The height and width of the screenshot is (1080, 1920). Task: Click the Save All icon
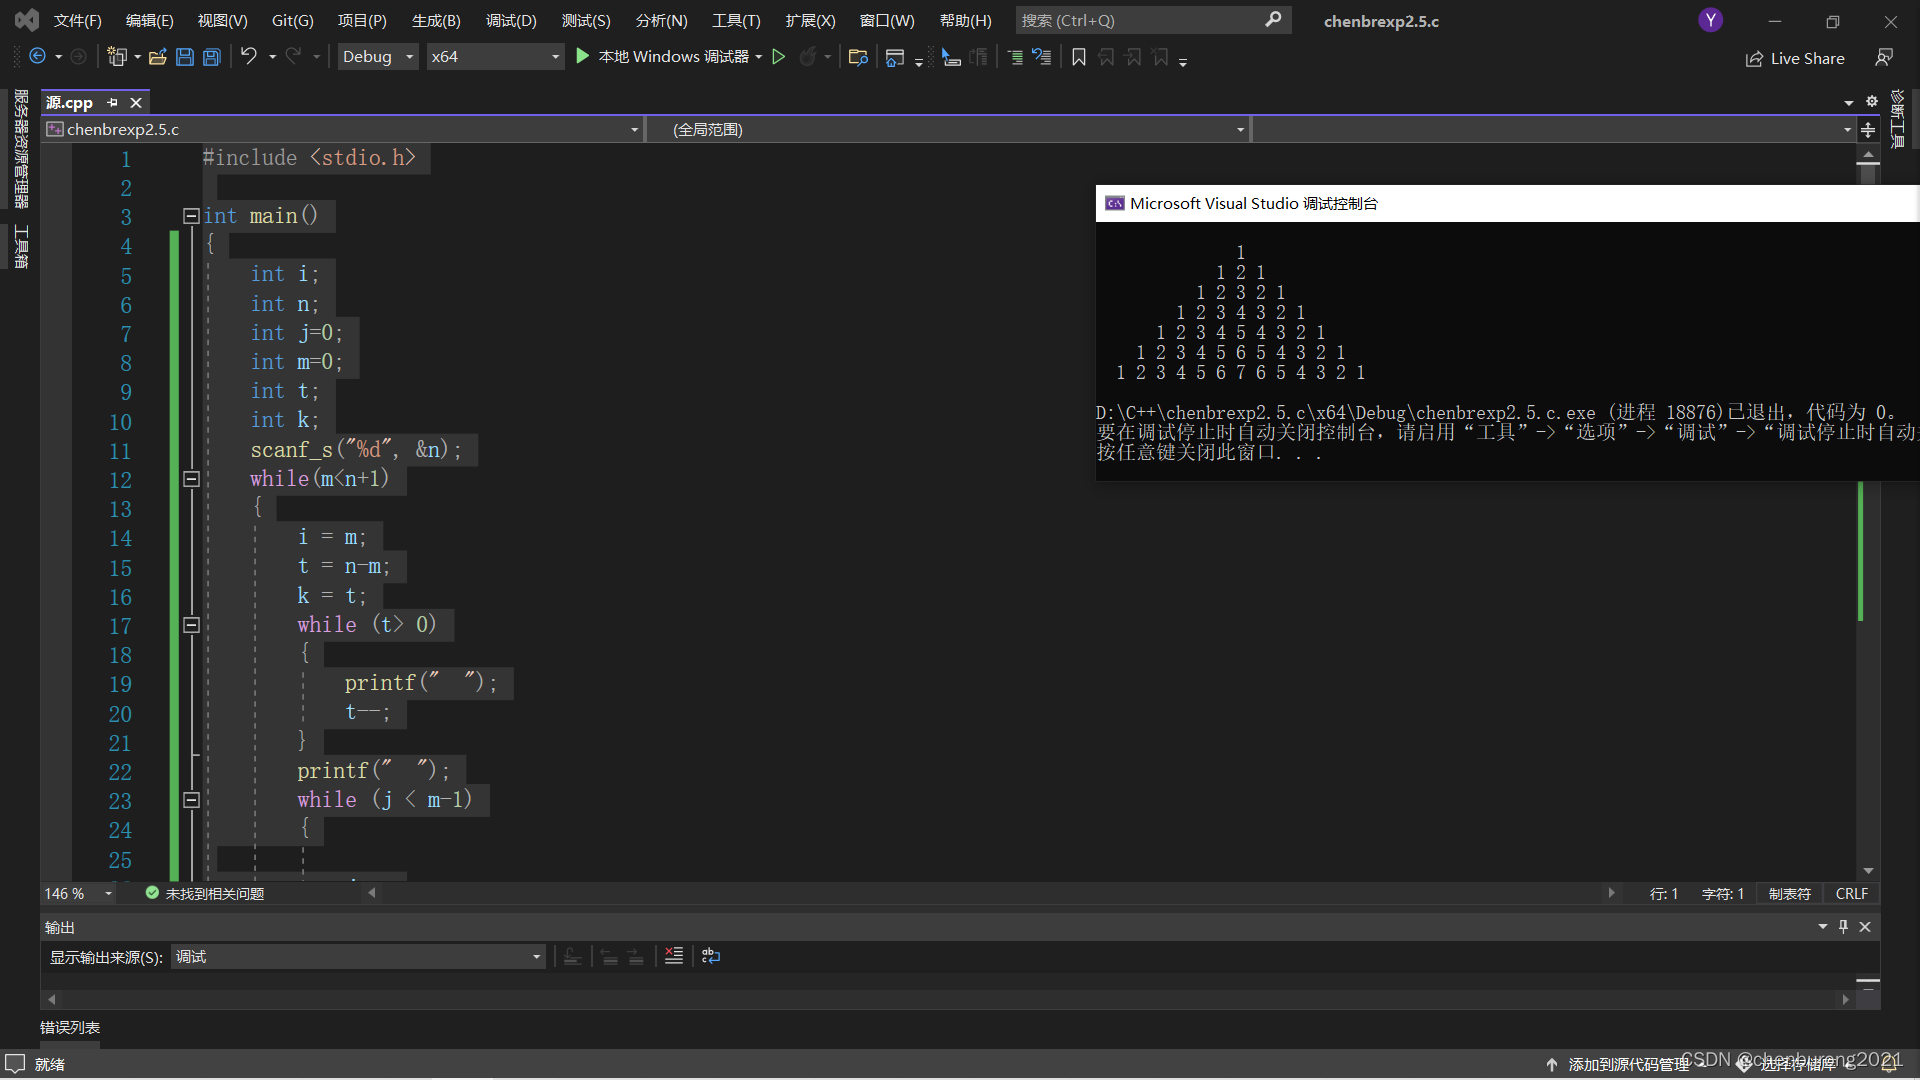click(212, 57)
